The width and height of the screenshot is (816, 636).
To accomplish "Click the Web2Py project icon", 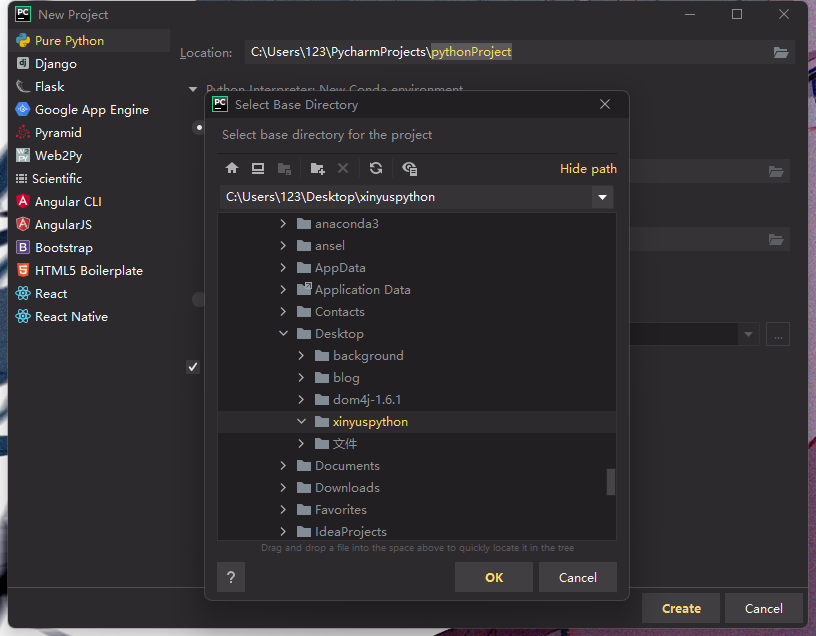I will 23,155.
